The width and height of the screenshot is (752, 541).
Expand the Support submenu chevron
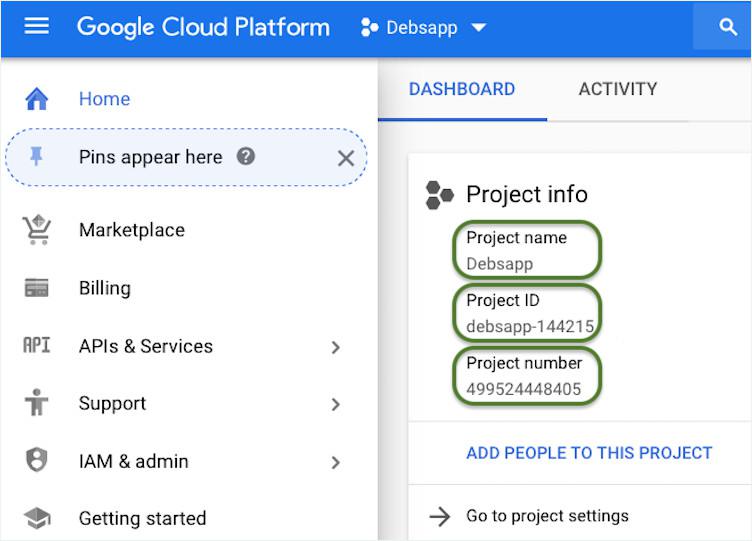pos(336,404)
